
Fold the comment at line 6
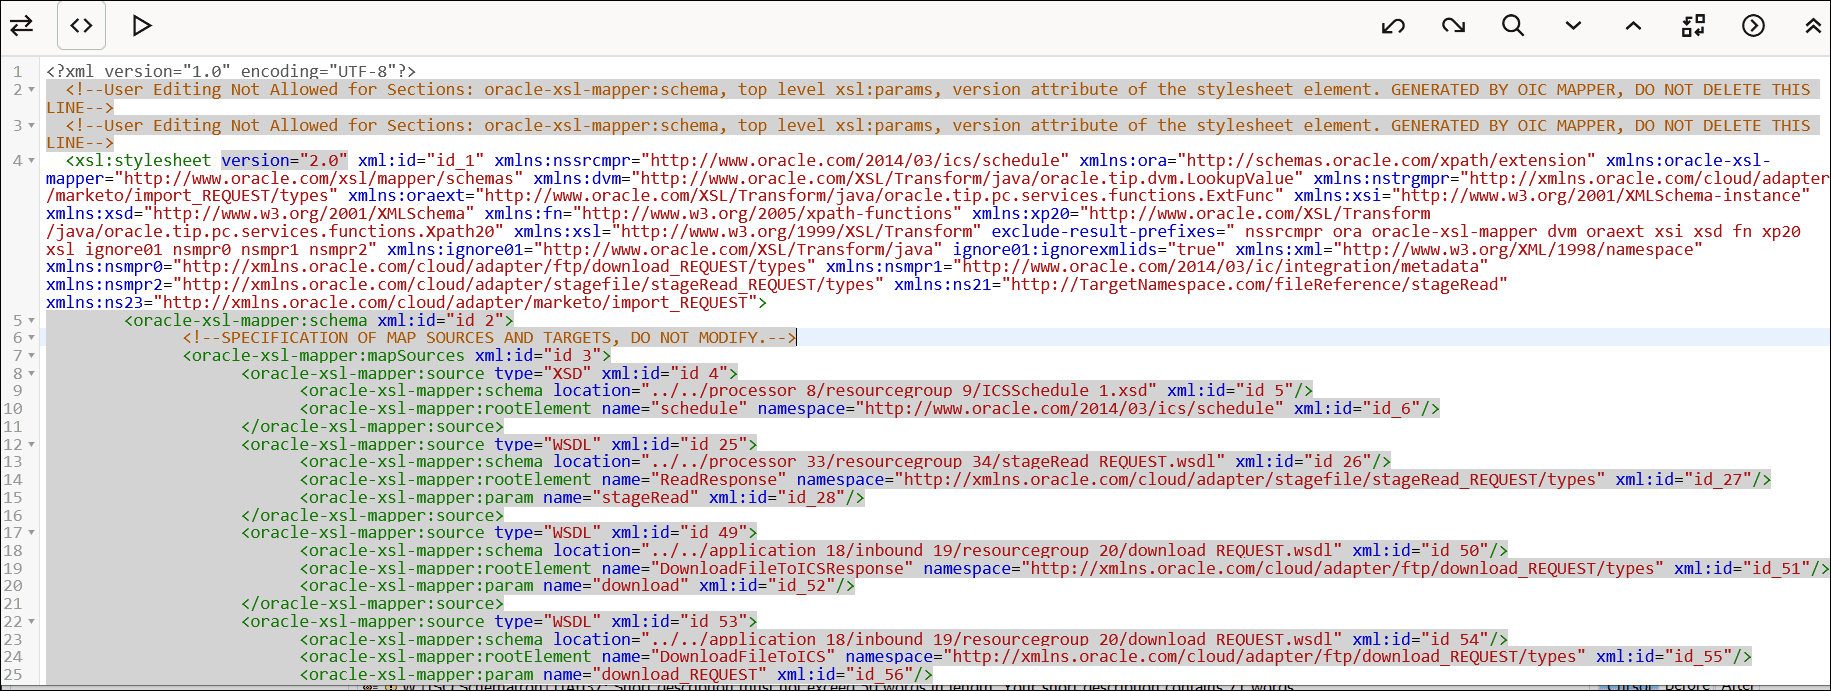point(32,338)
